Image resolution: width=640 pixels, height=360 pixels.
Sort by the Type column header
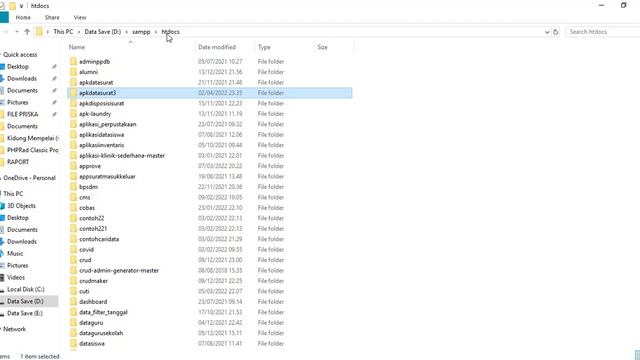pyautogui.click(x=264, y=47)
